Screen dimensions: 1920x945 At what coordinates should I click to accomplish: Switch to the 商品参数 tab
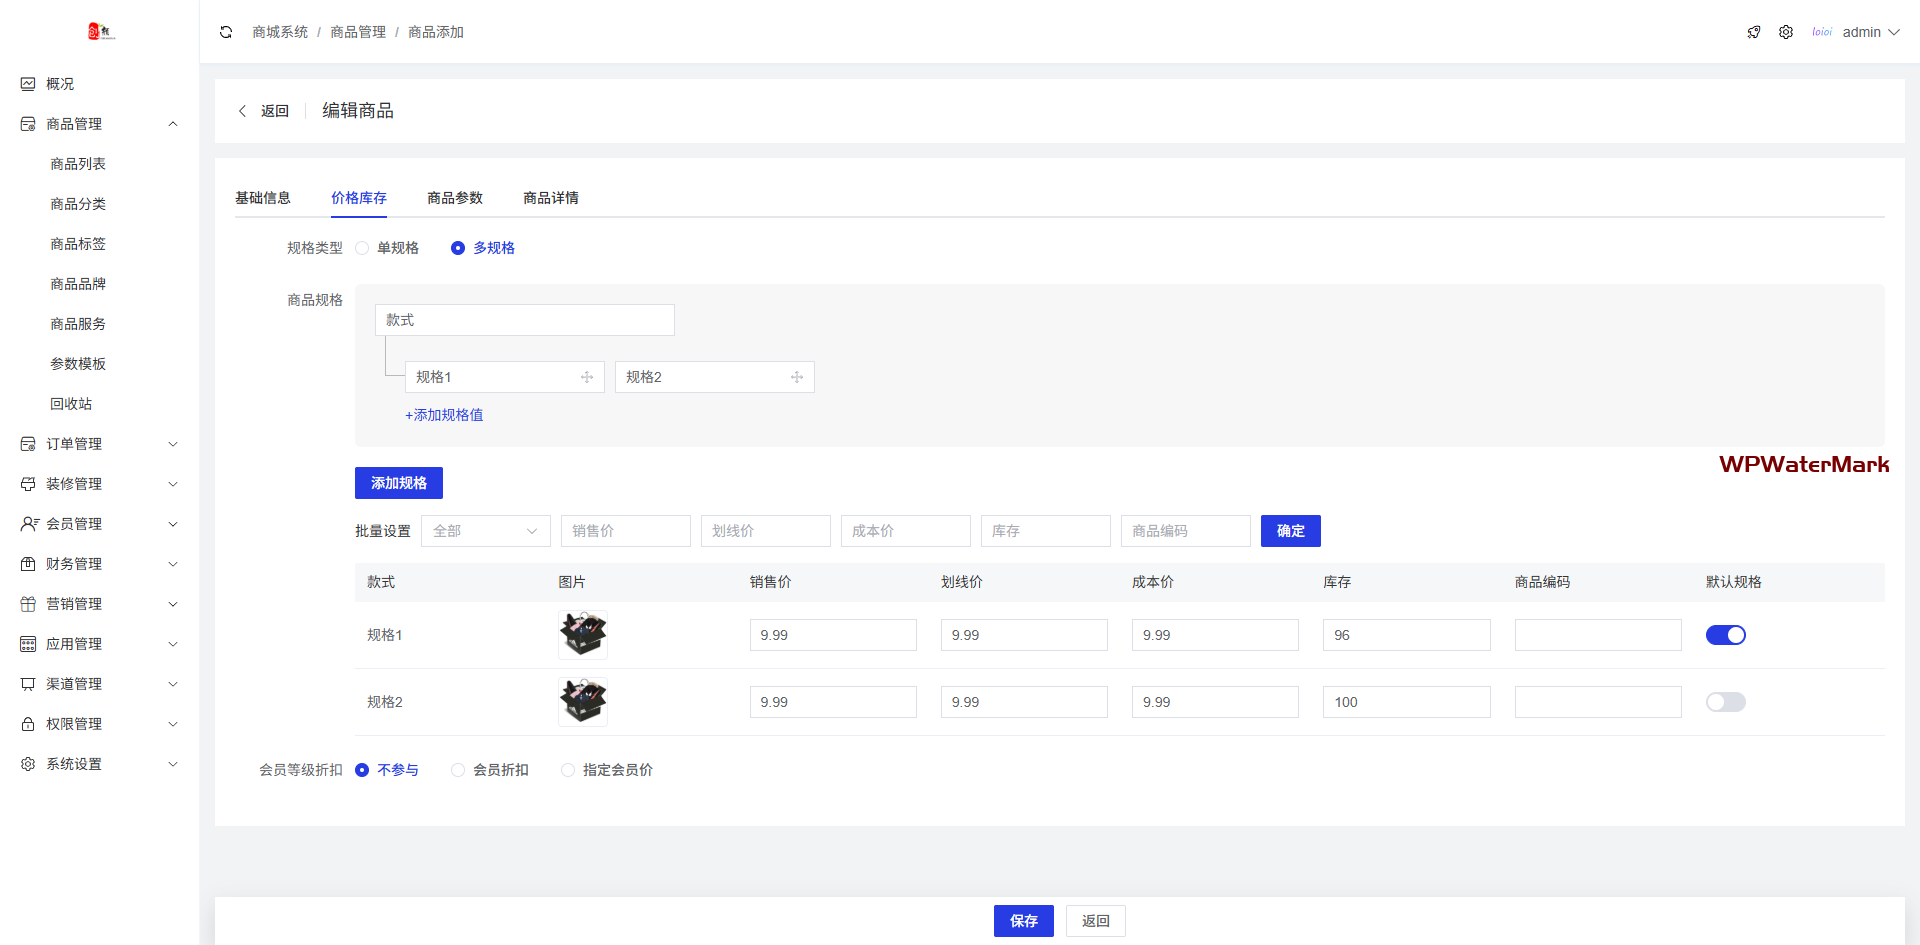coord(455,198)
